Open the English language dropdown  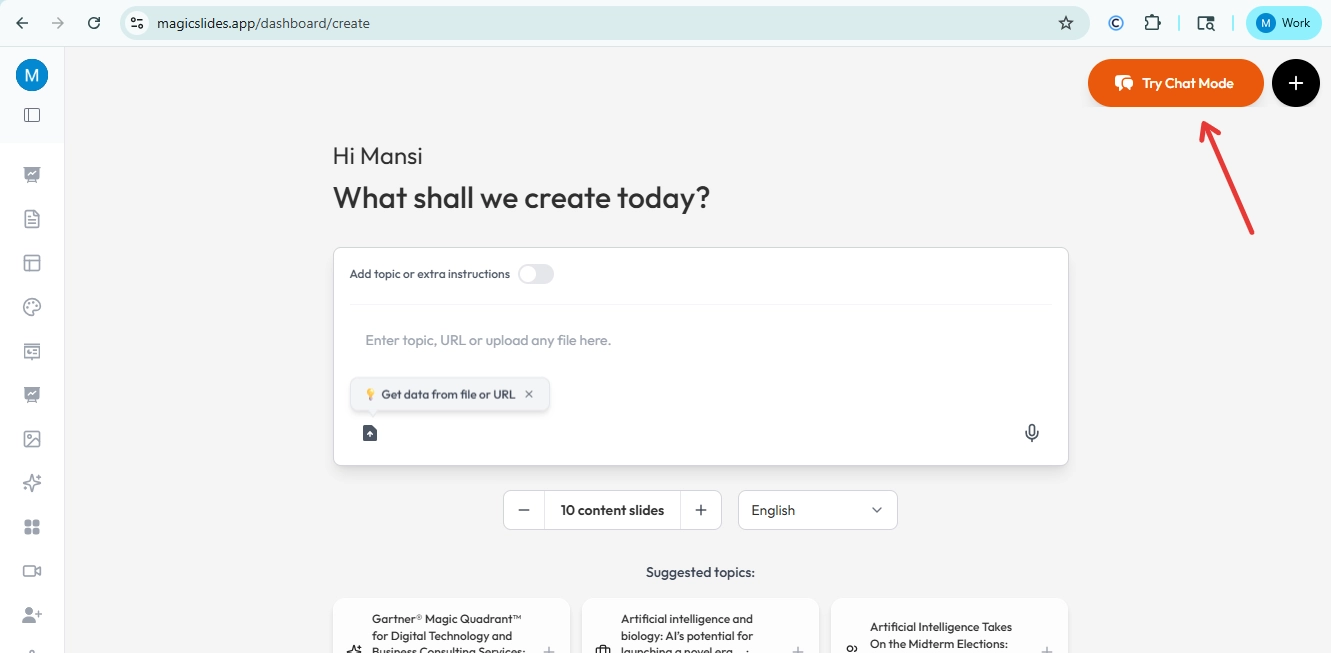click(817, 510)
